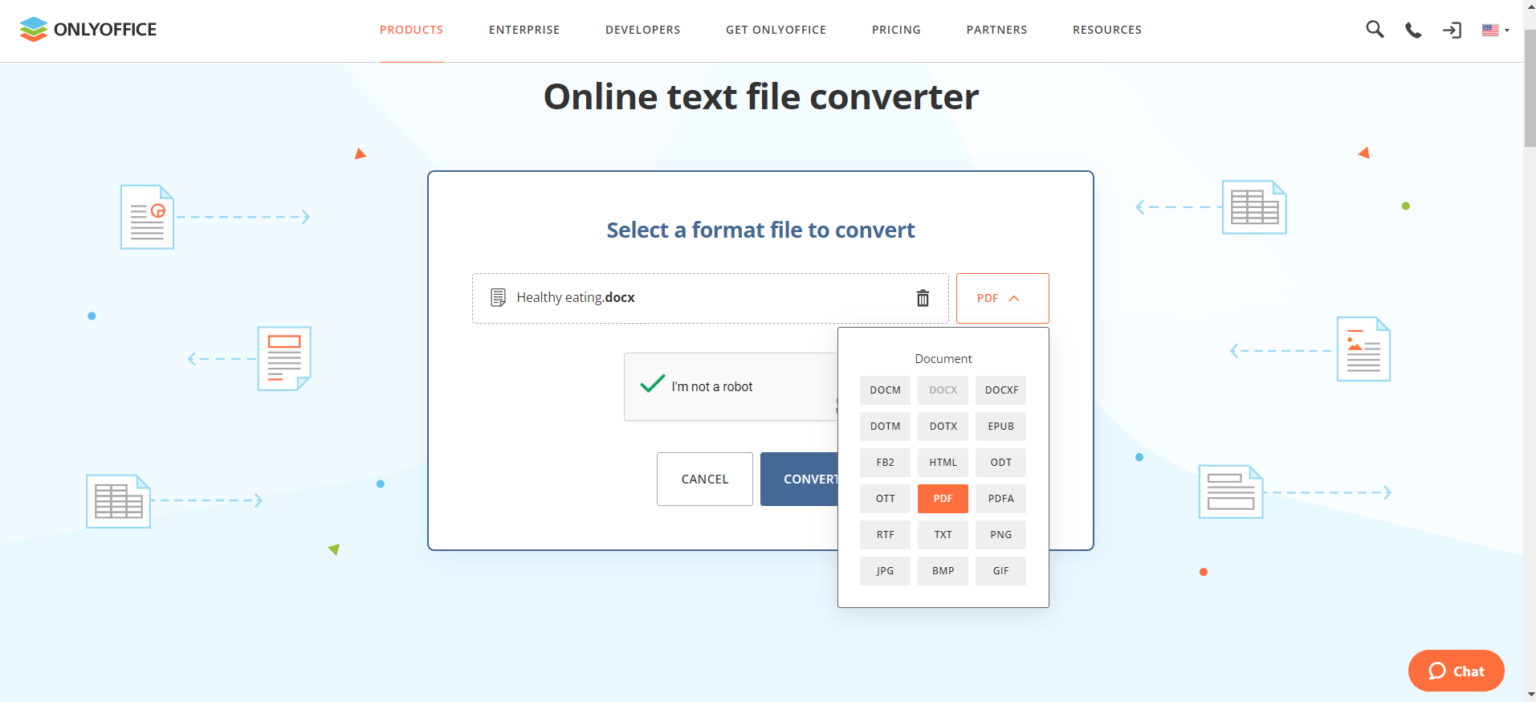Image resolution: width=1536 pixels, height=702 pixels.
Task: Delete Healthy eating.docx using the trash icon
Action: 922,297
